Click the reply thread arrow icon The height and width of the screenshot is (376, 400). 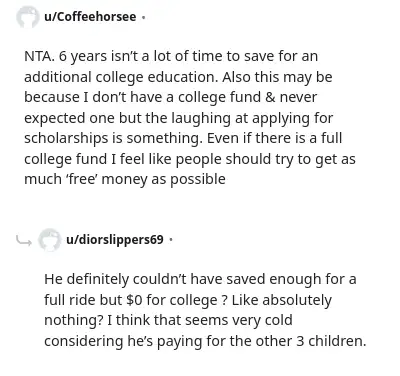(x=23, y=240)
